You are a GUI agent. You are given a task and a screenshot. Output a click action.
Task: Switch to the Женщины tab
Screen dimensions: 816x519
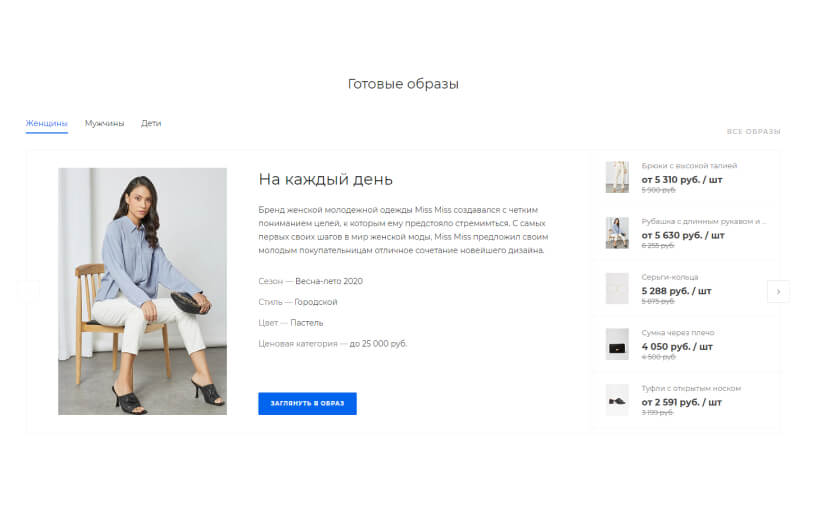point(47,123)
